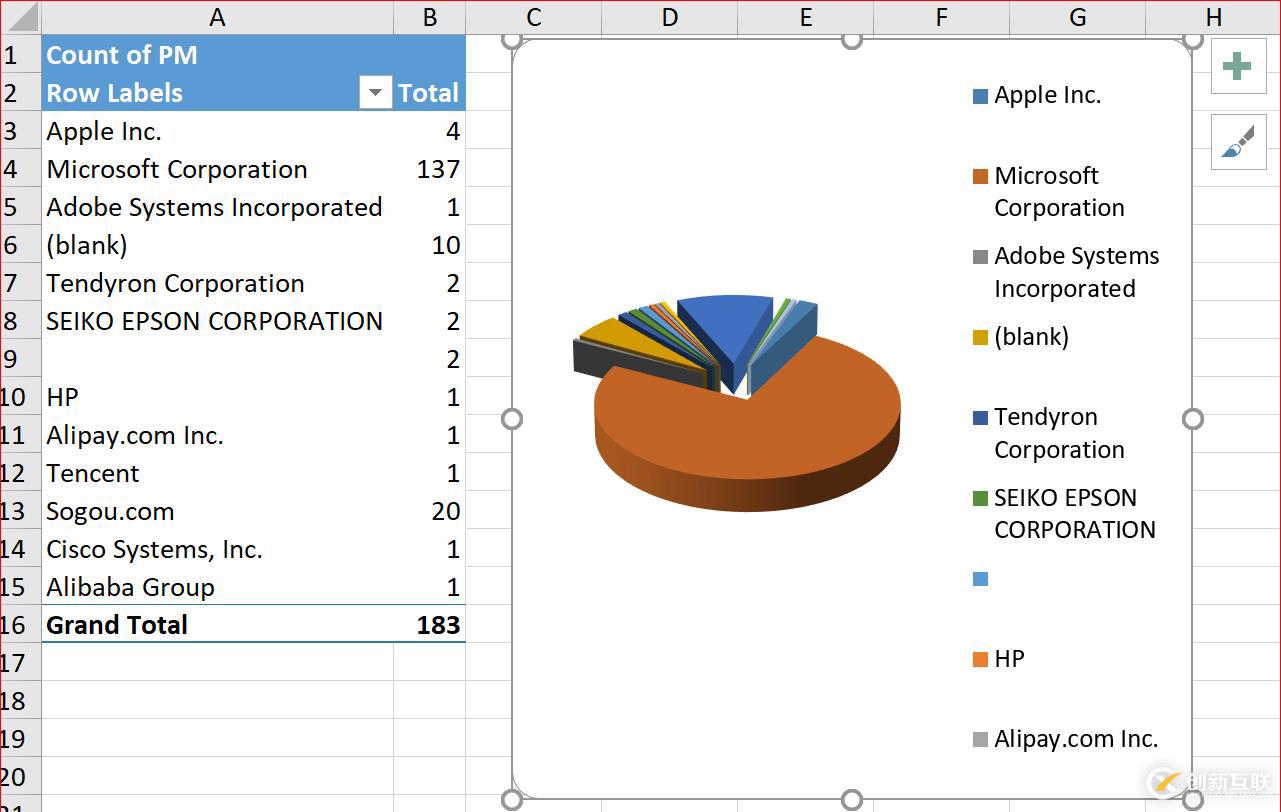Click the value 10 cell
Screen dimensions: 1281x812
430,245
